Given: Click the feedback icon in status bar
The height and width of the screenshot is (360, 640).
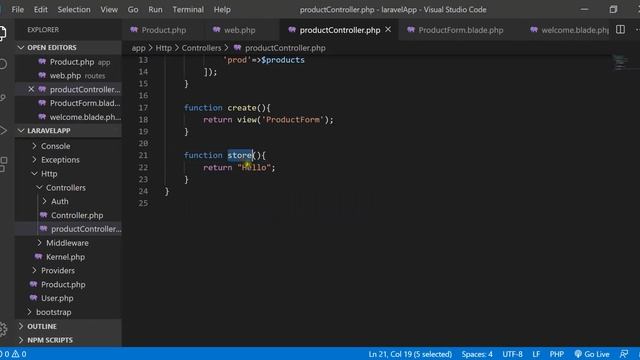Looking at the screenshot, I should point(624,354).
